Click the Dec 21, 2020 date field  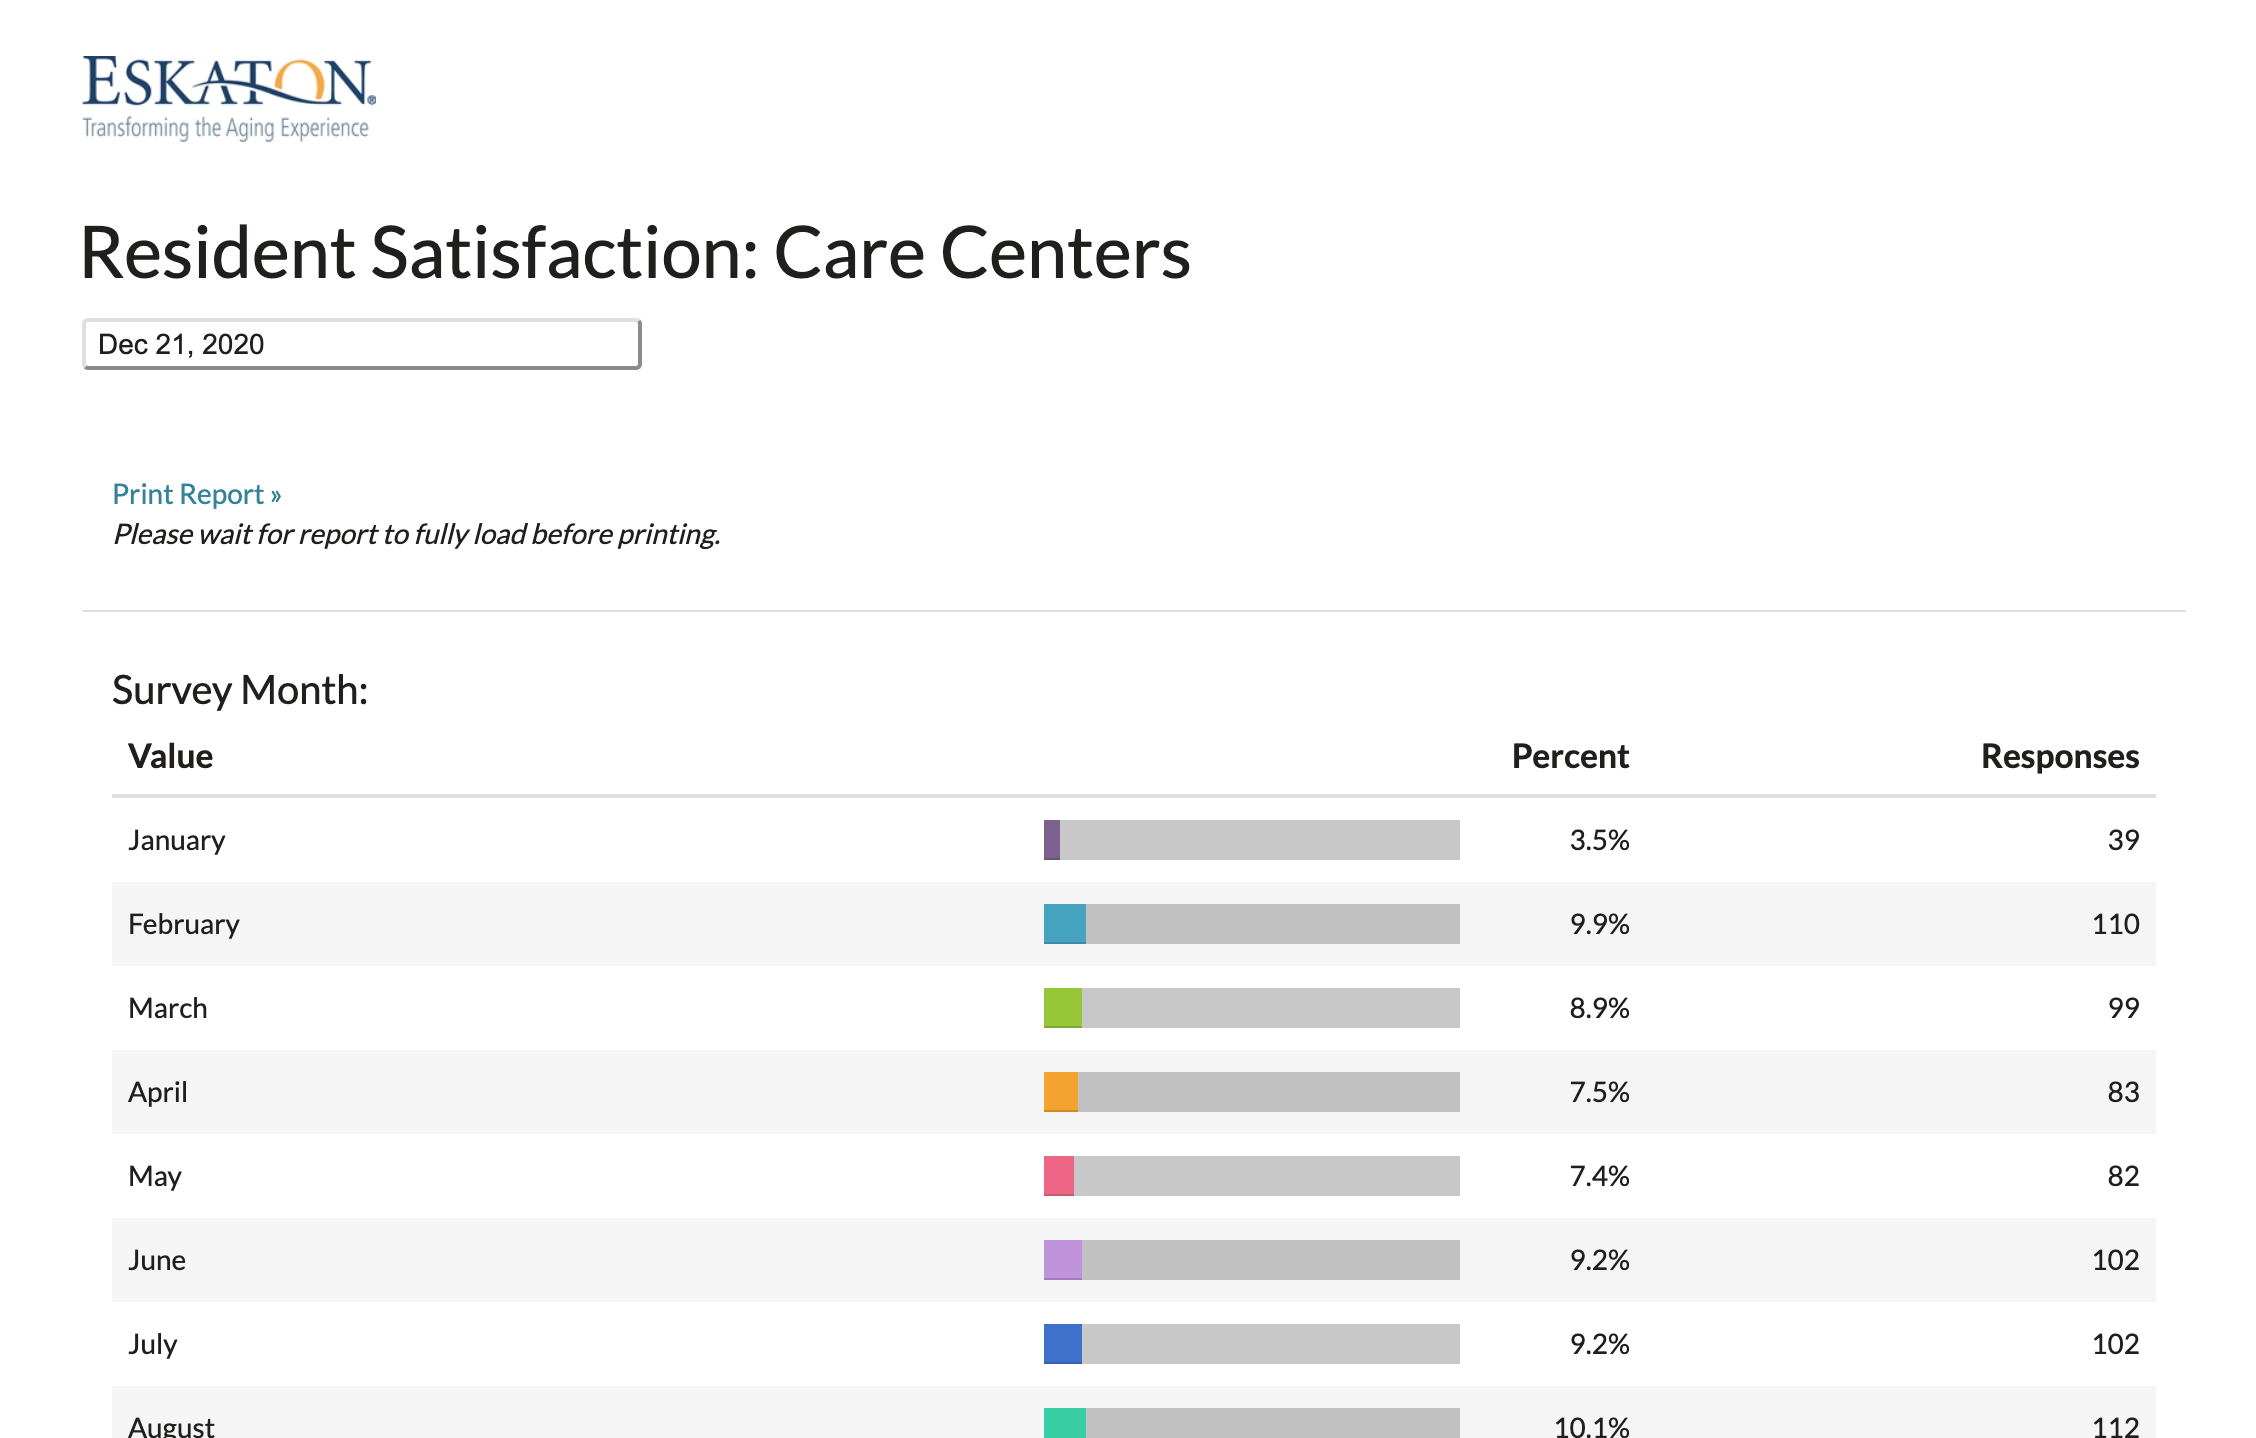click(360, 343)
